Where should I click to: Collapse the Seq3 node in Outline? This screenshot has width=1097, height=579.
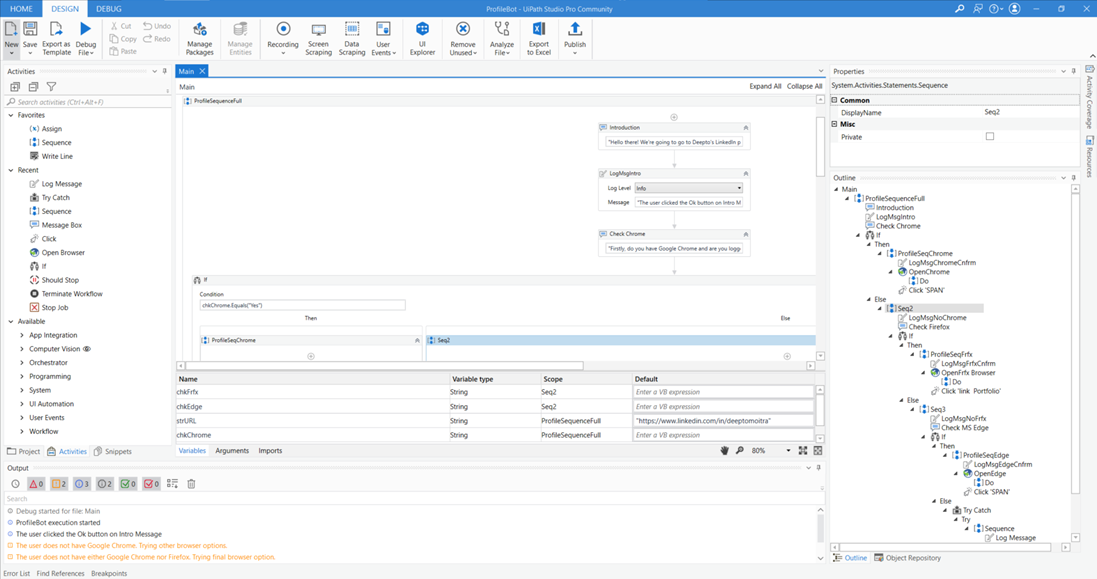pyautogui.click(x=912, y=408)
